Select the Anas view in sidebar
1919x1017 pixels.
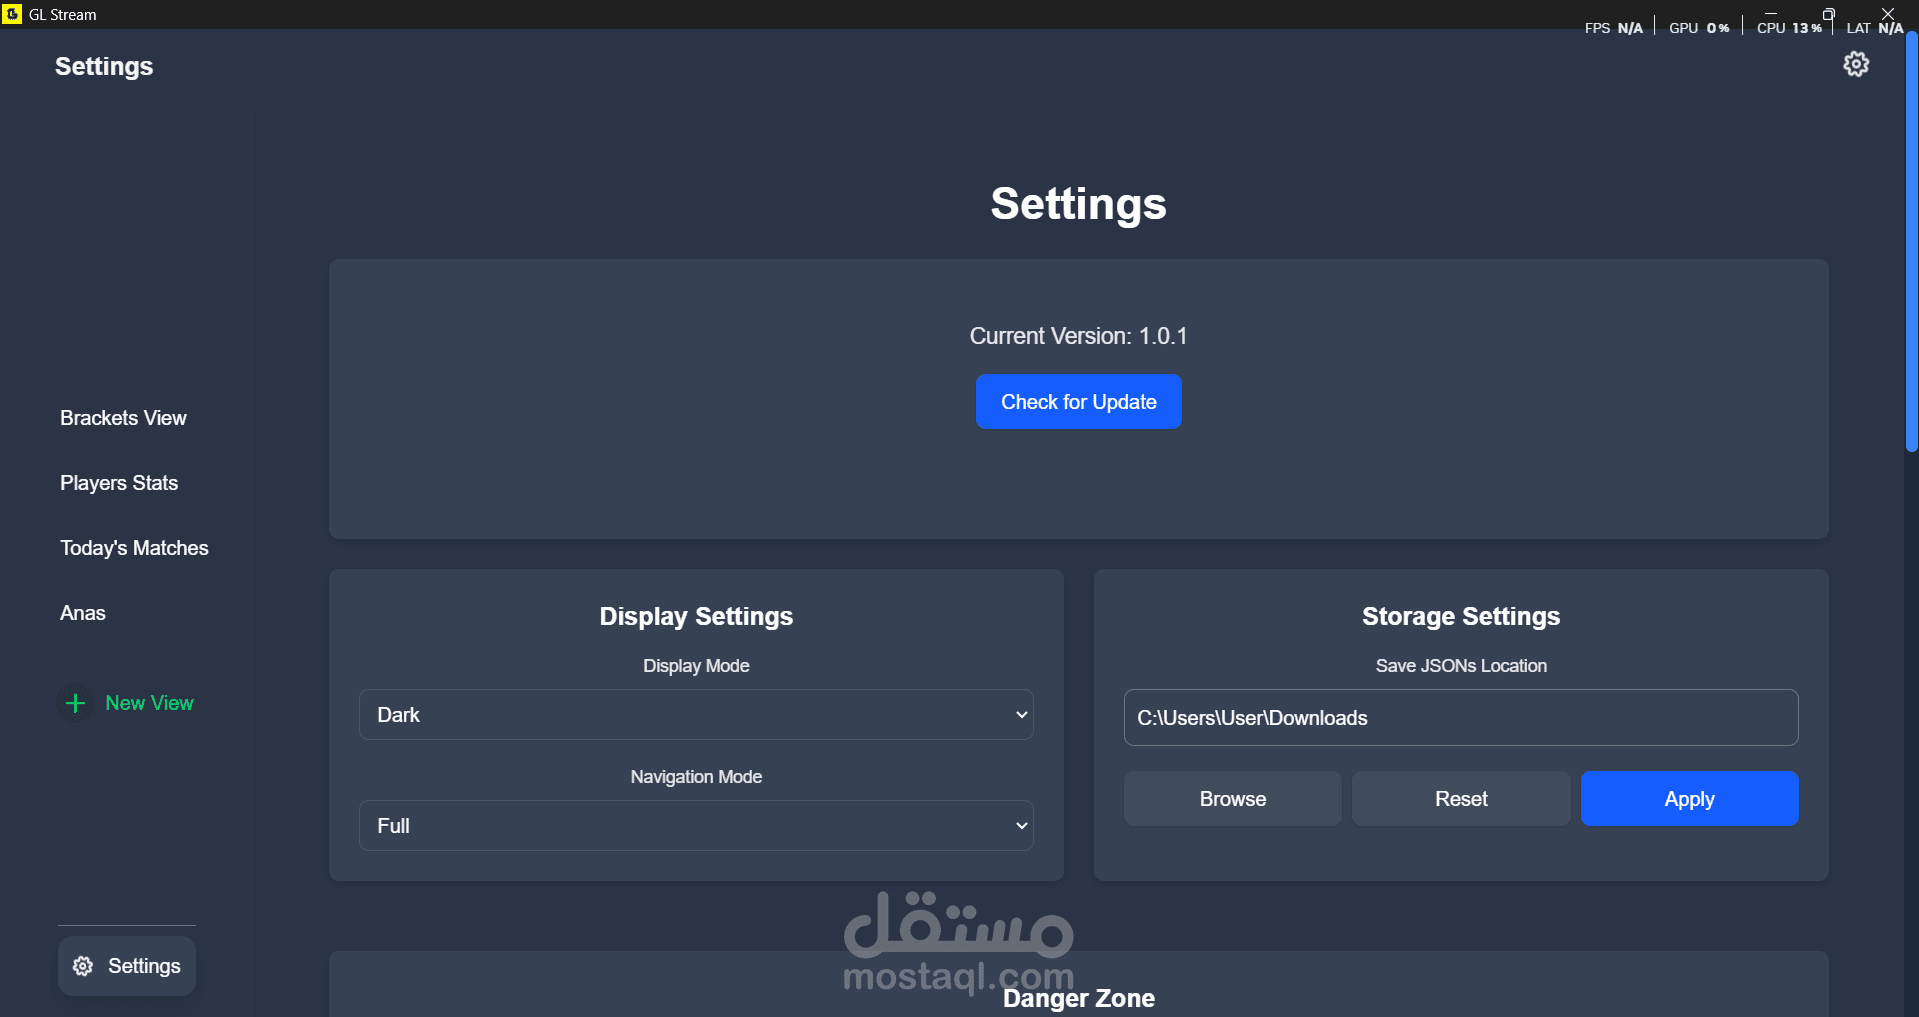pos(83,613)
